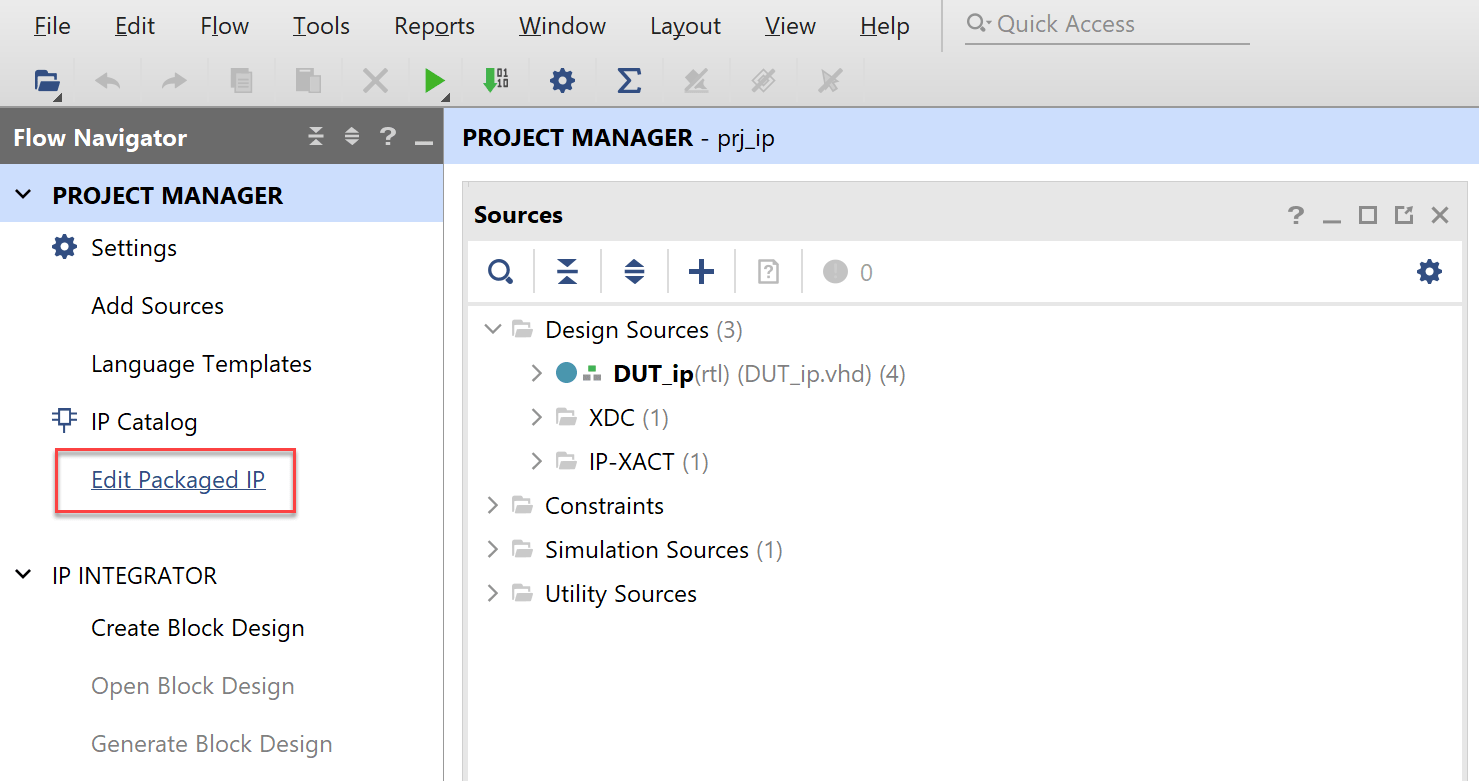This screenshot has height=781, width=1479.
Task: Expand all in Sources panel
Action: 634,272
